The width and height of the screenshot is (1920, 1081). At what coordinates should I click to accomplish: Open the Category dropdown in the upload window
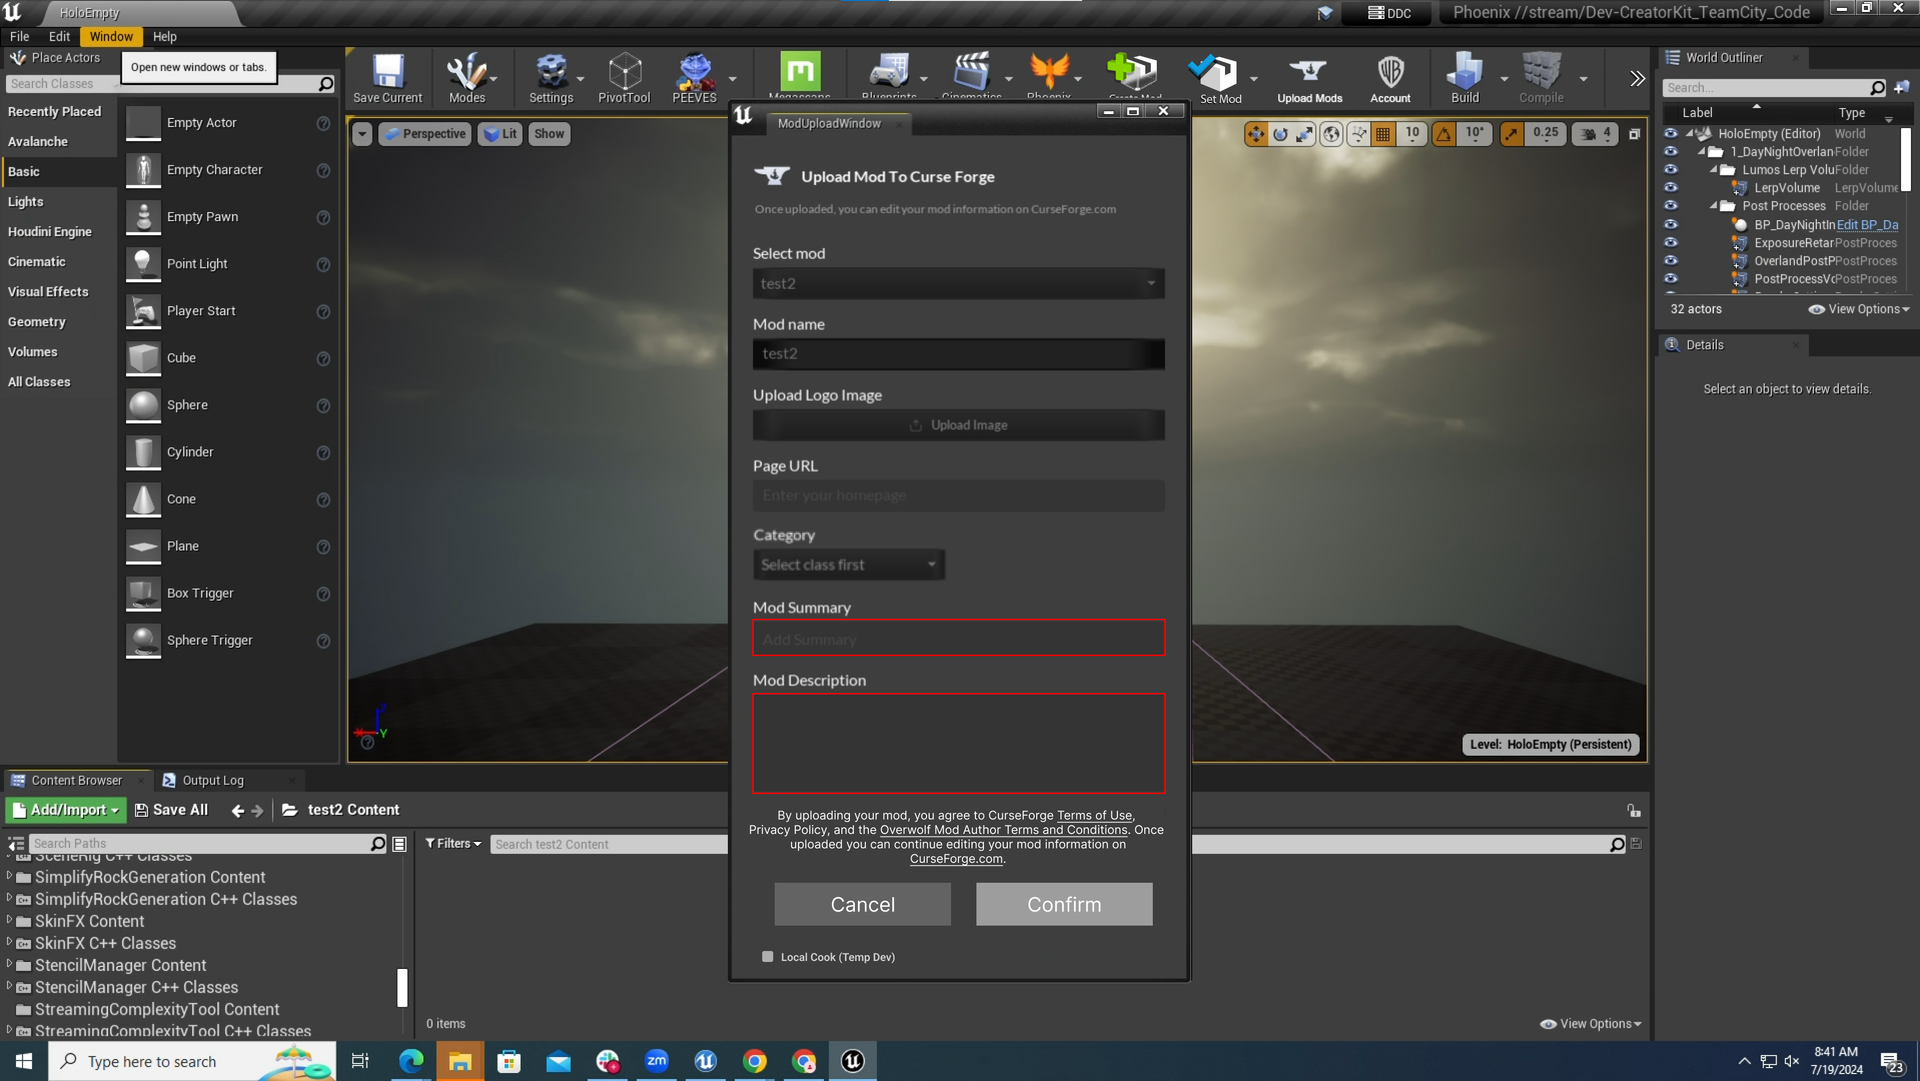[848, 565]
